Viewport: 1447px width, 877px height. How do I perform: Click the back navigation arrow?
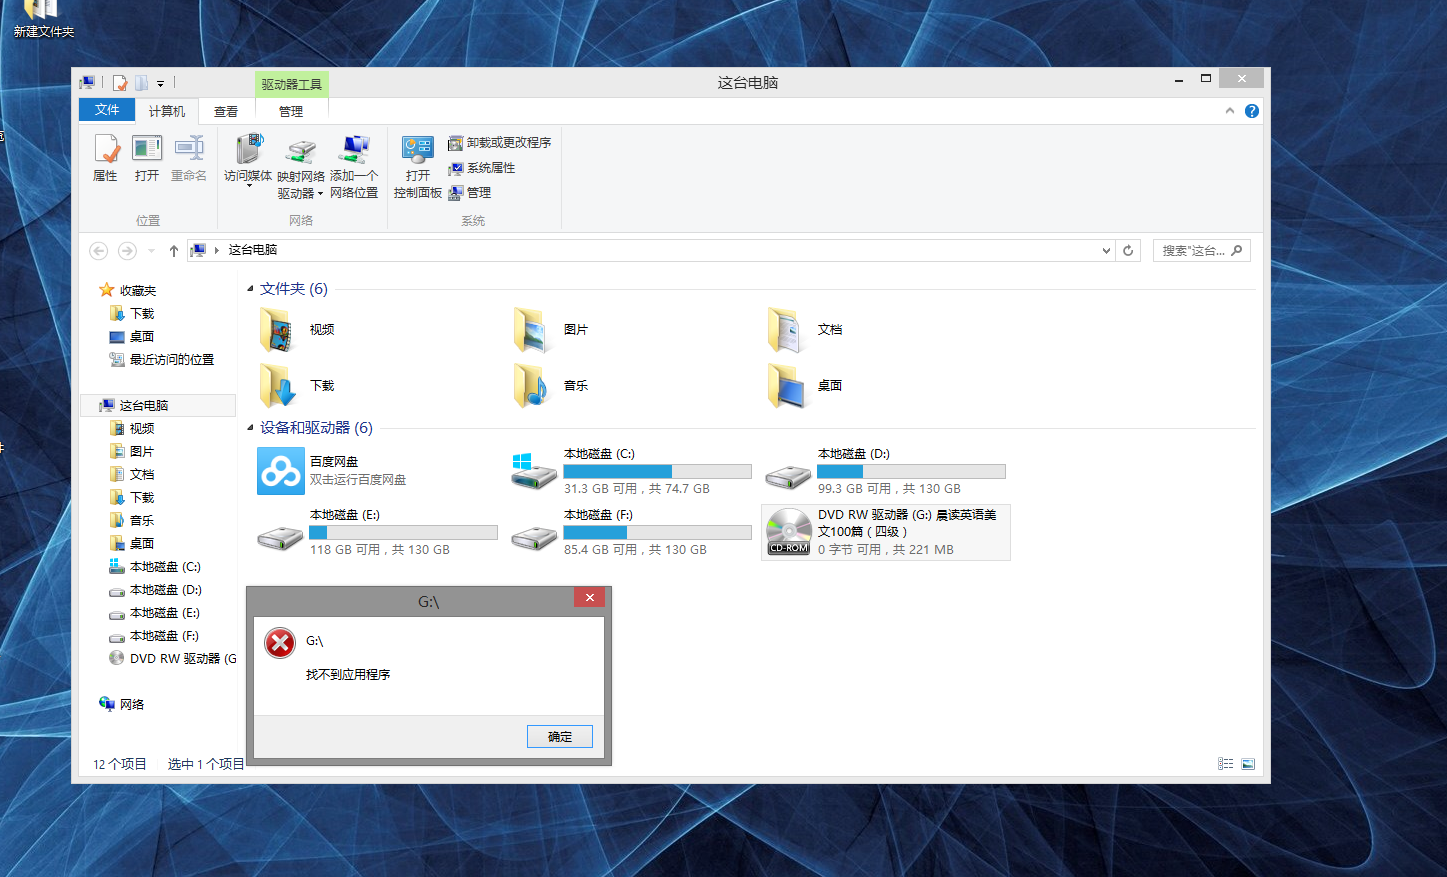pos(98,251)
